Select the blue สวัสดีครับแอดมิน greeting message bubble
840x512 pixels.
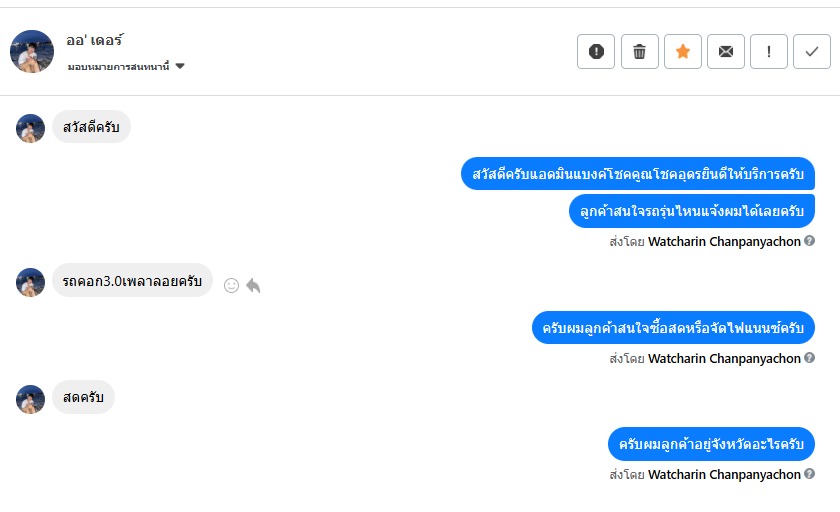tap(638, 174)
